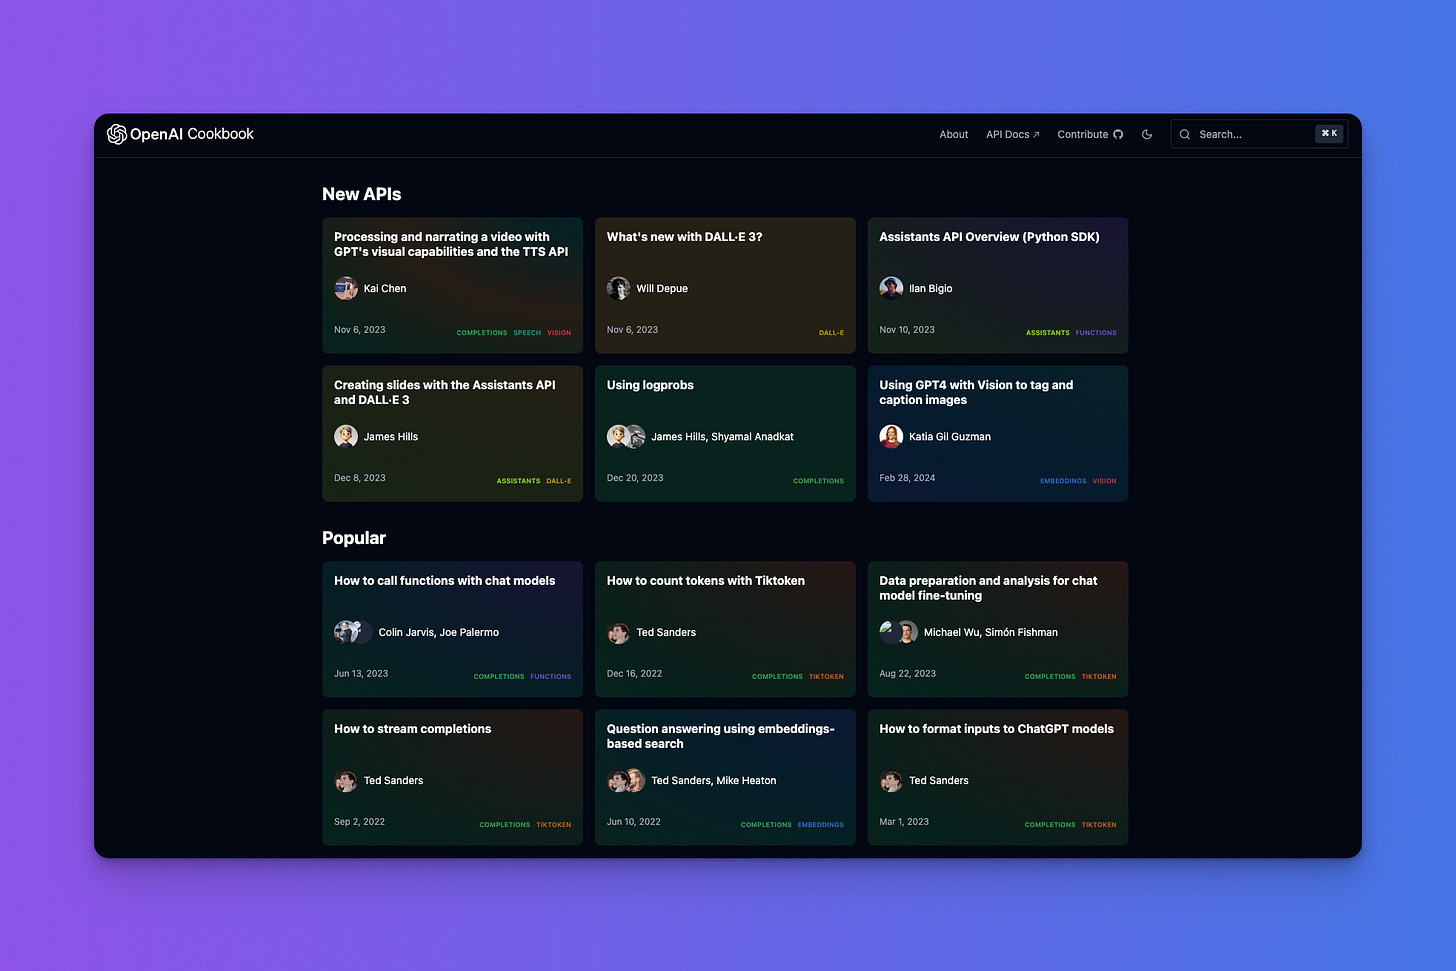Click the avatars on Using logprobs card
1456x971 pixels.
(x=626, y=436)
